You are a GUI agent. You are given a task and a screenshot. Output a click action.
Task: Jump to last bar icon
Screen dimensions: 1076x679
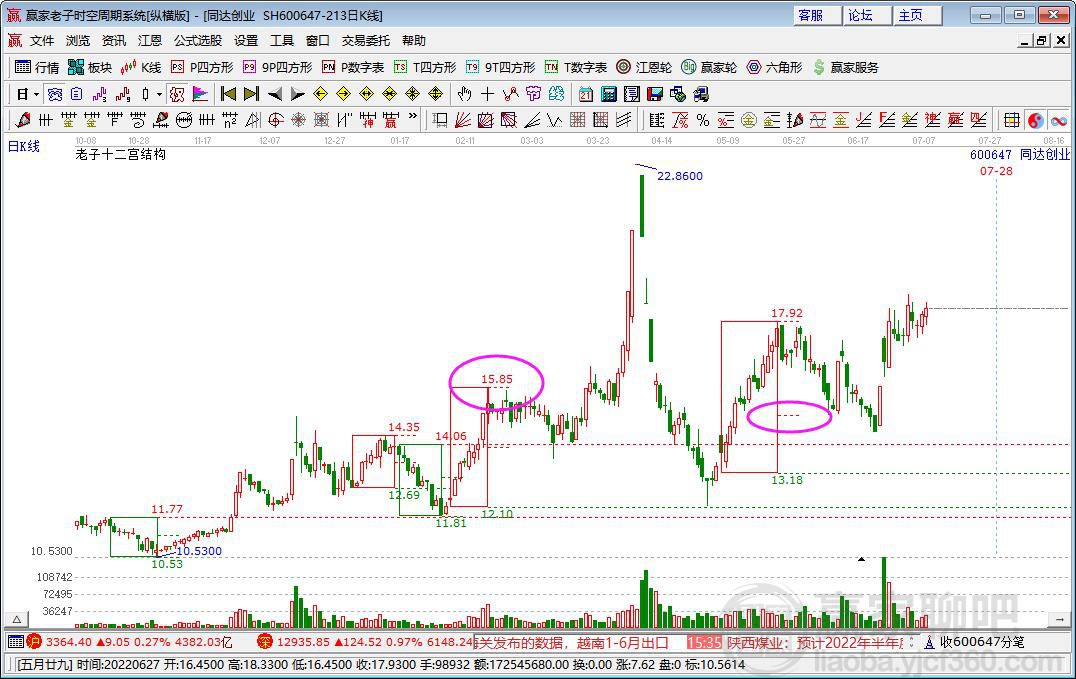251,94
